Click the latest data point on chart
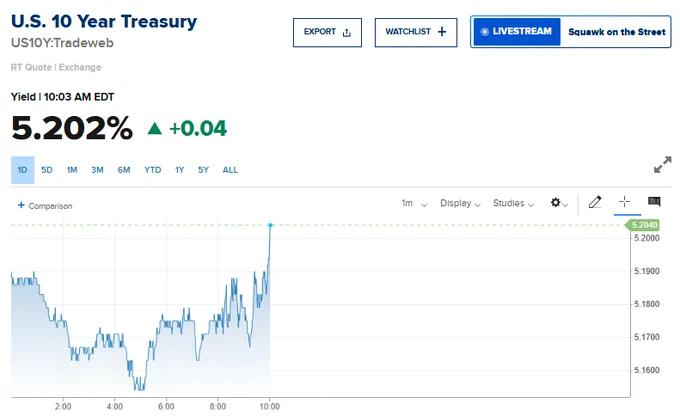680x416 pixels. (x=270, y=225)
